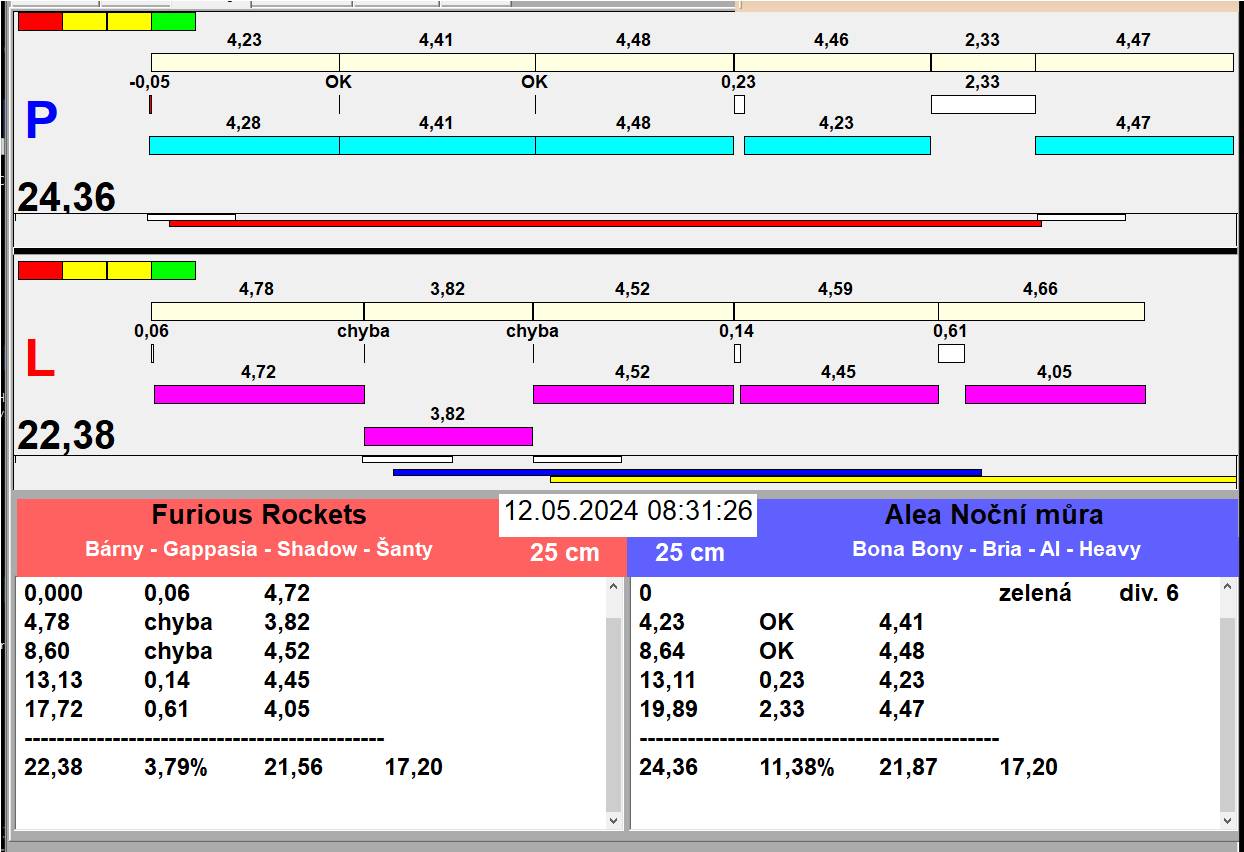
Task: Click the long red total-time bar in lane P
Action: pyautogui.click(x=605, y=223)
